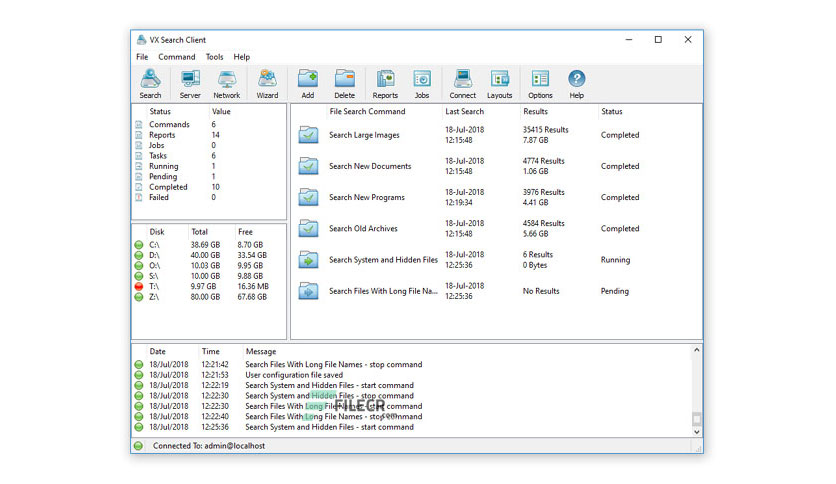Open the Server toolbar icon
The image size is (836, 484).
click(190, 84)
